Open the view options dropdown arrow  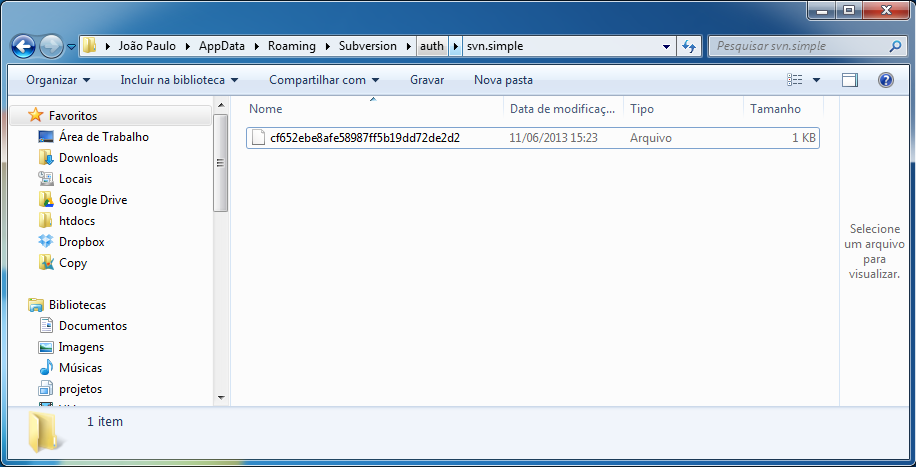tap(816, 80)
